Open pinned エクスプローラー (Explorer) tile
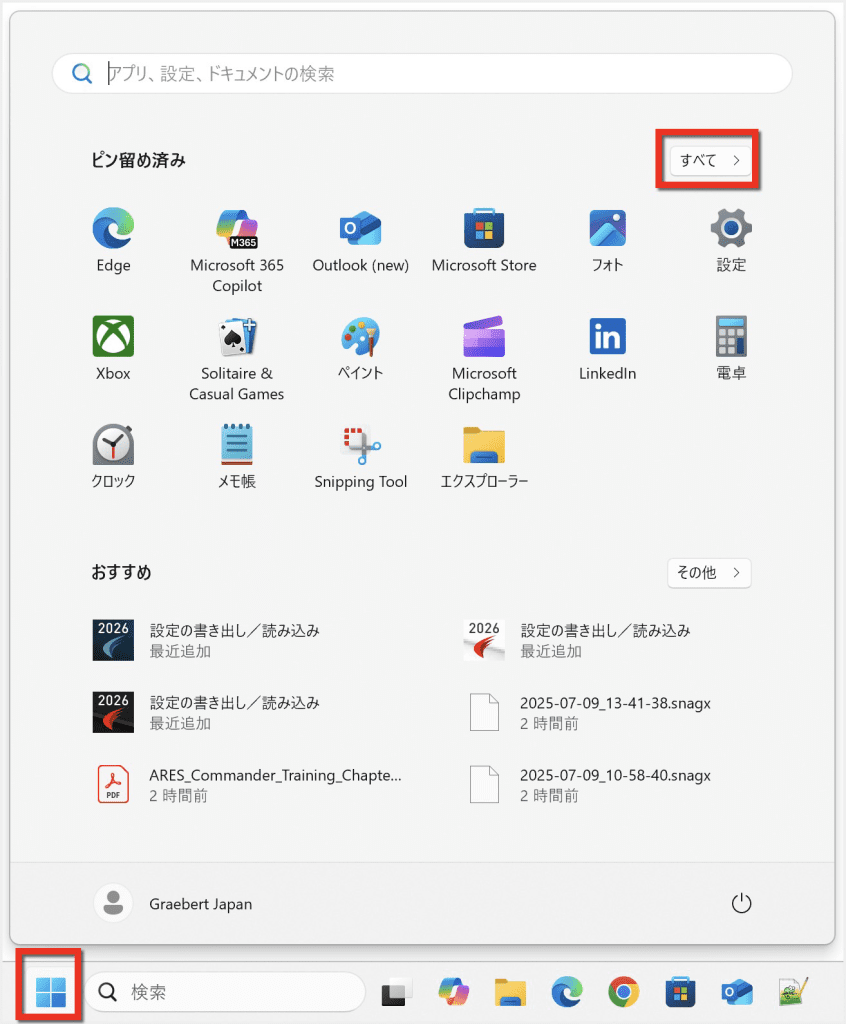The height and width of the screenshot is (1024, 846). tap(484, 456)
